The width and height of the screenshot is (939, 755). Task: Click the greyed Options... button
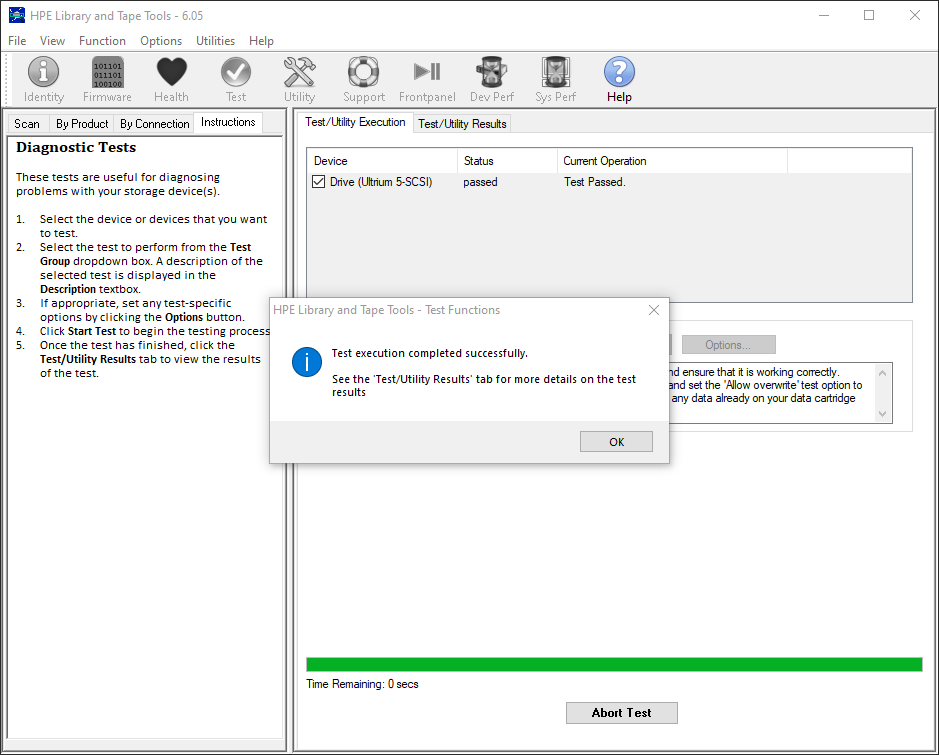[728, 345]
